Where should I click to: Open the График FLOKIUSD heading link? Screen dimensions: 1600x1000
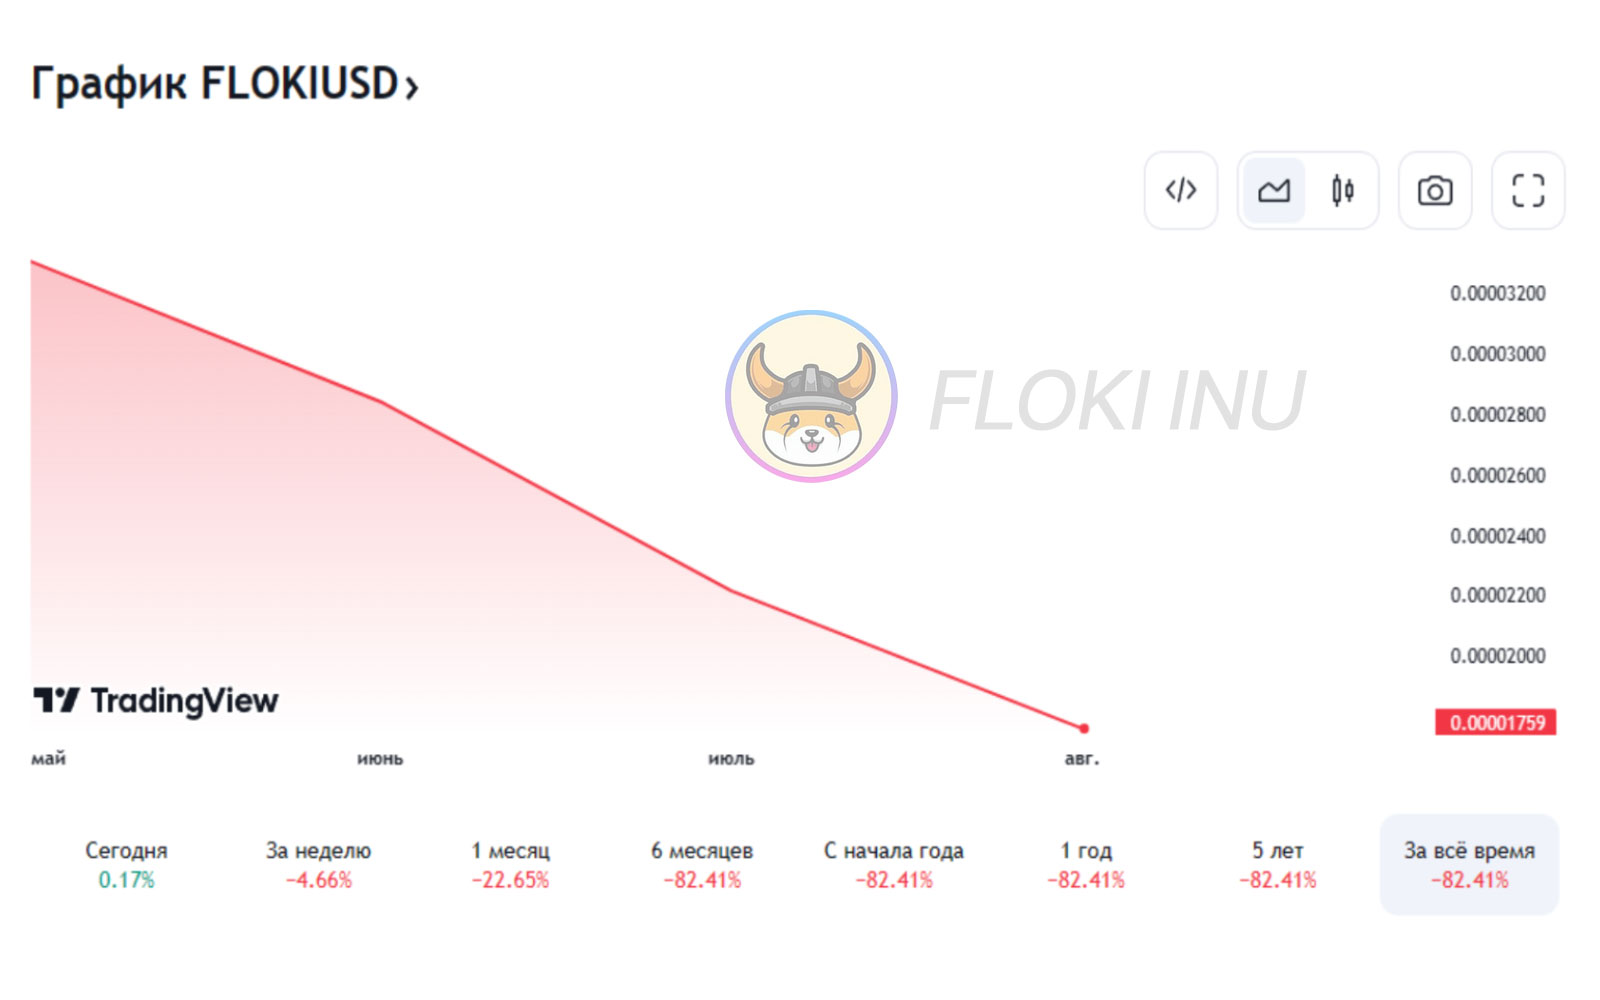click(x=215, y=84)
